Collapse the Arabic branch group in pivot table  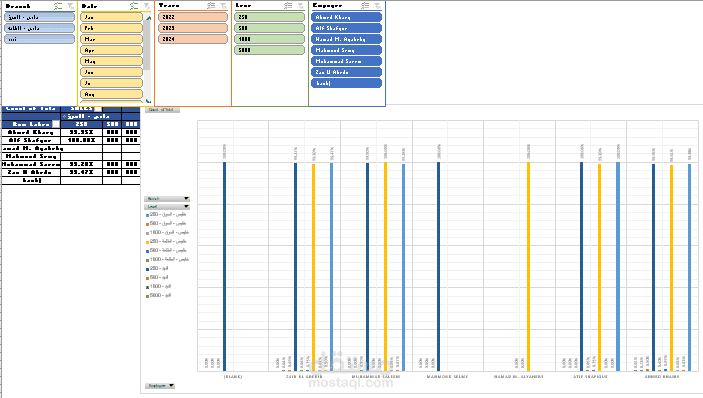point(64,117)
